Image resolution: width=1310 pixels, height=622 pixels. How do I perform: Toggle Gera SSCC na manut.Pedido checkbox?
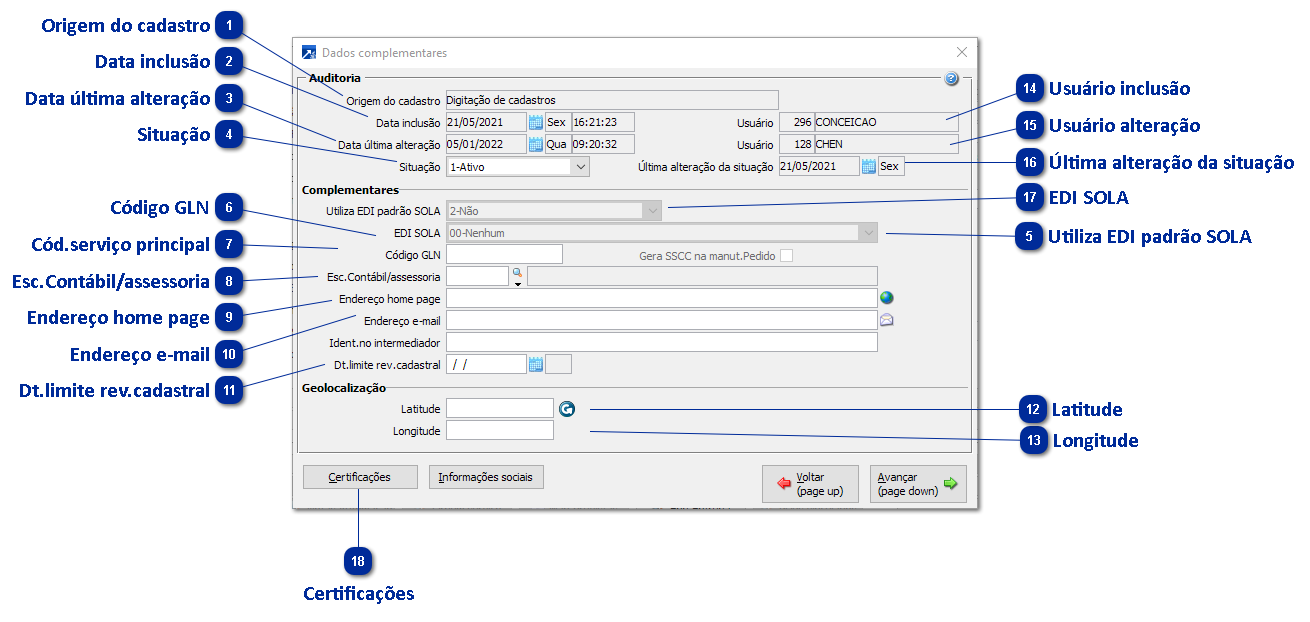click(786, 256)
